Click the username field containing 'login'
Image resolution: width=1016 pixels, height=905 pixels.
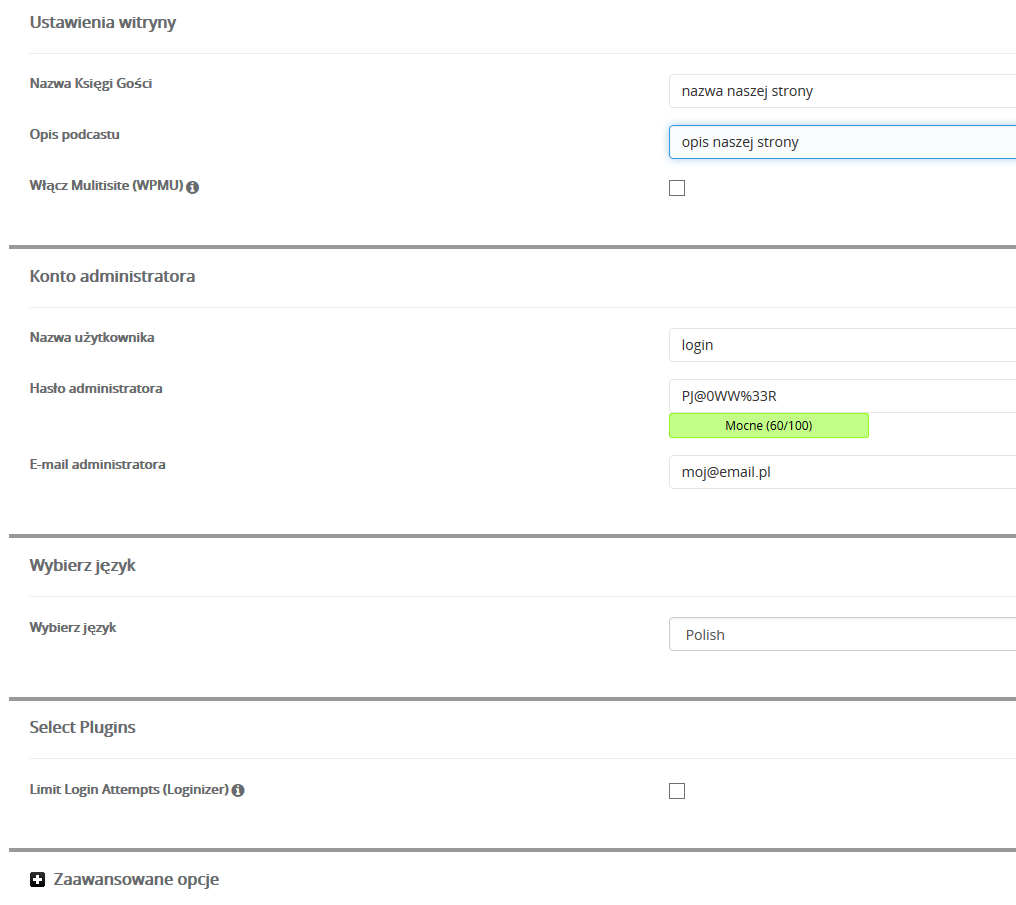pos(842,345)
